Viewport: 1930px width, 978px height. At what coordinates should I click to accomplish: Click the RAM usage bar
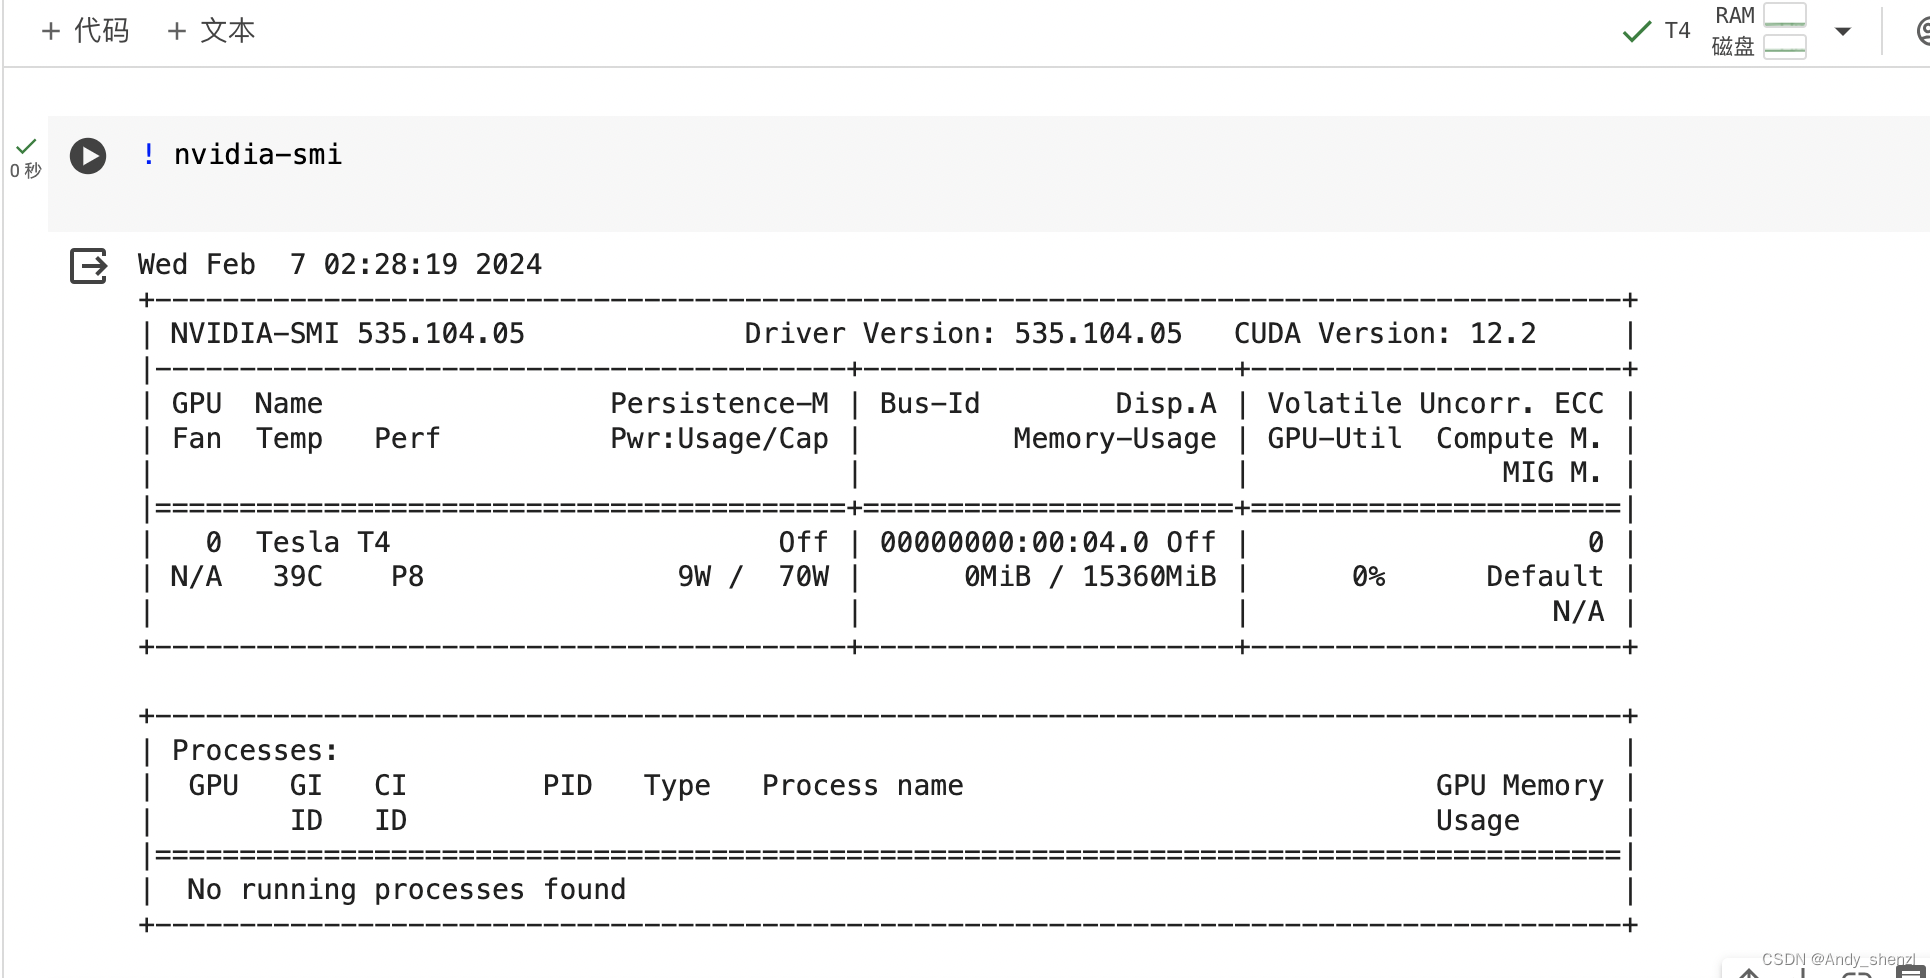pyautogui.click(x=1785, y=15)
